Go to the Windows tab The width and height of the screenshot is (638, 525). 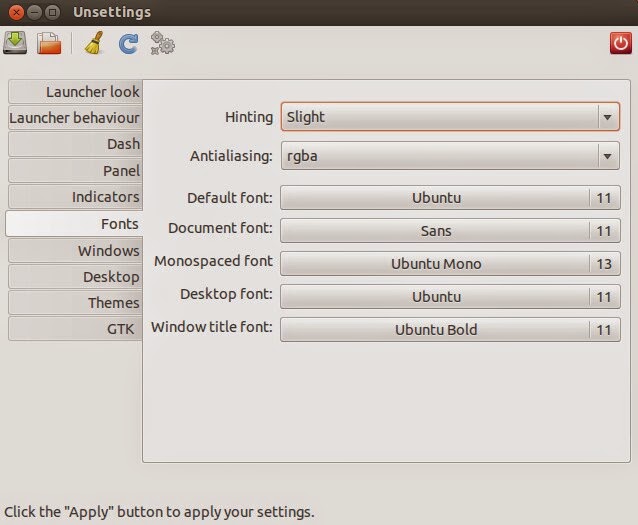click(x=76, y=251)
